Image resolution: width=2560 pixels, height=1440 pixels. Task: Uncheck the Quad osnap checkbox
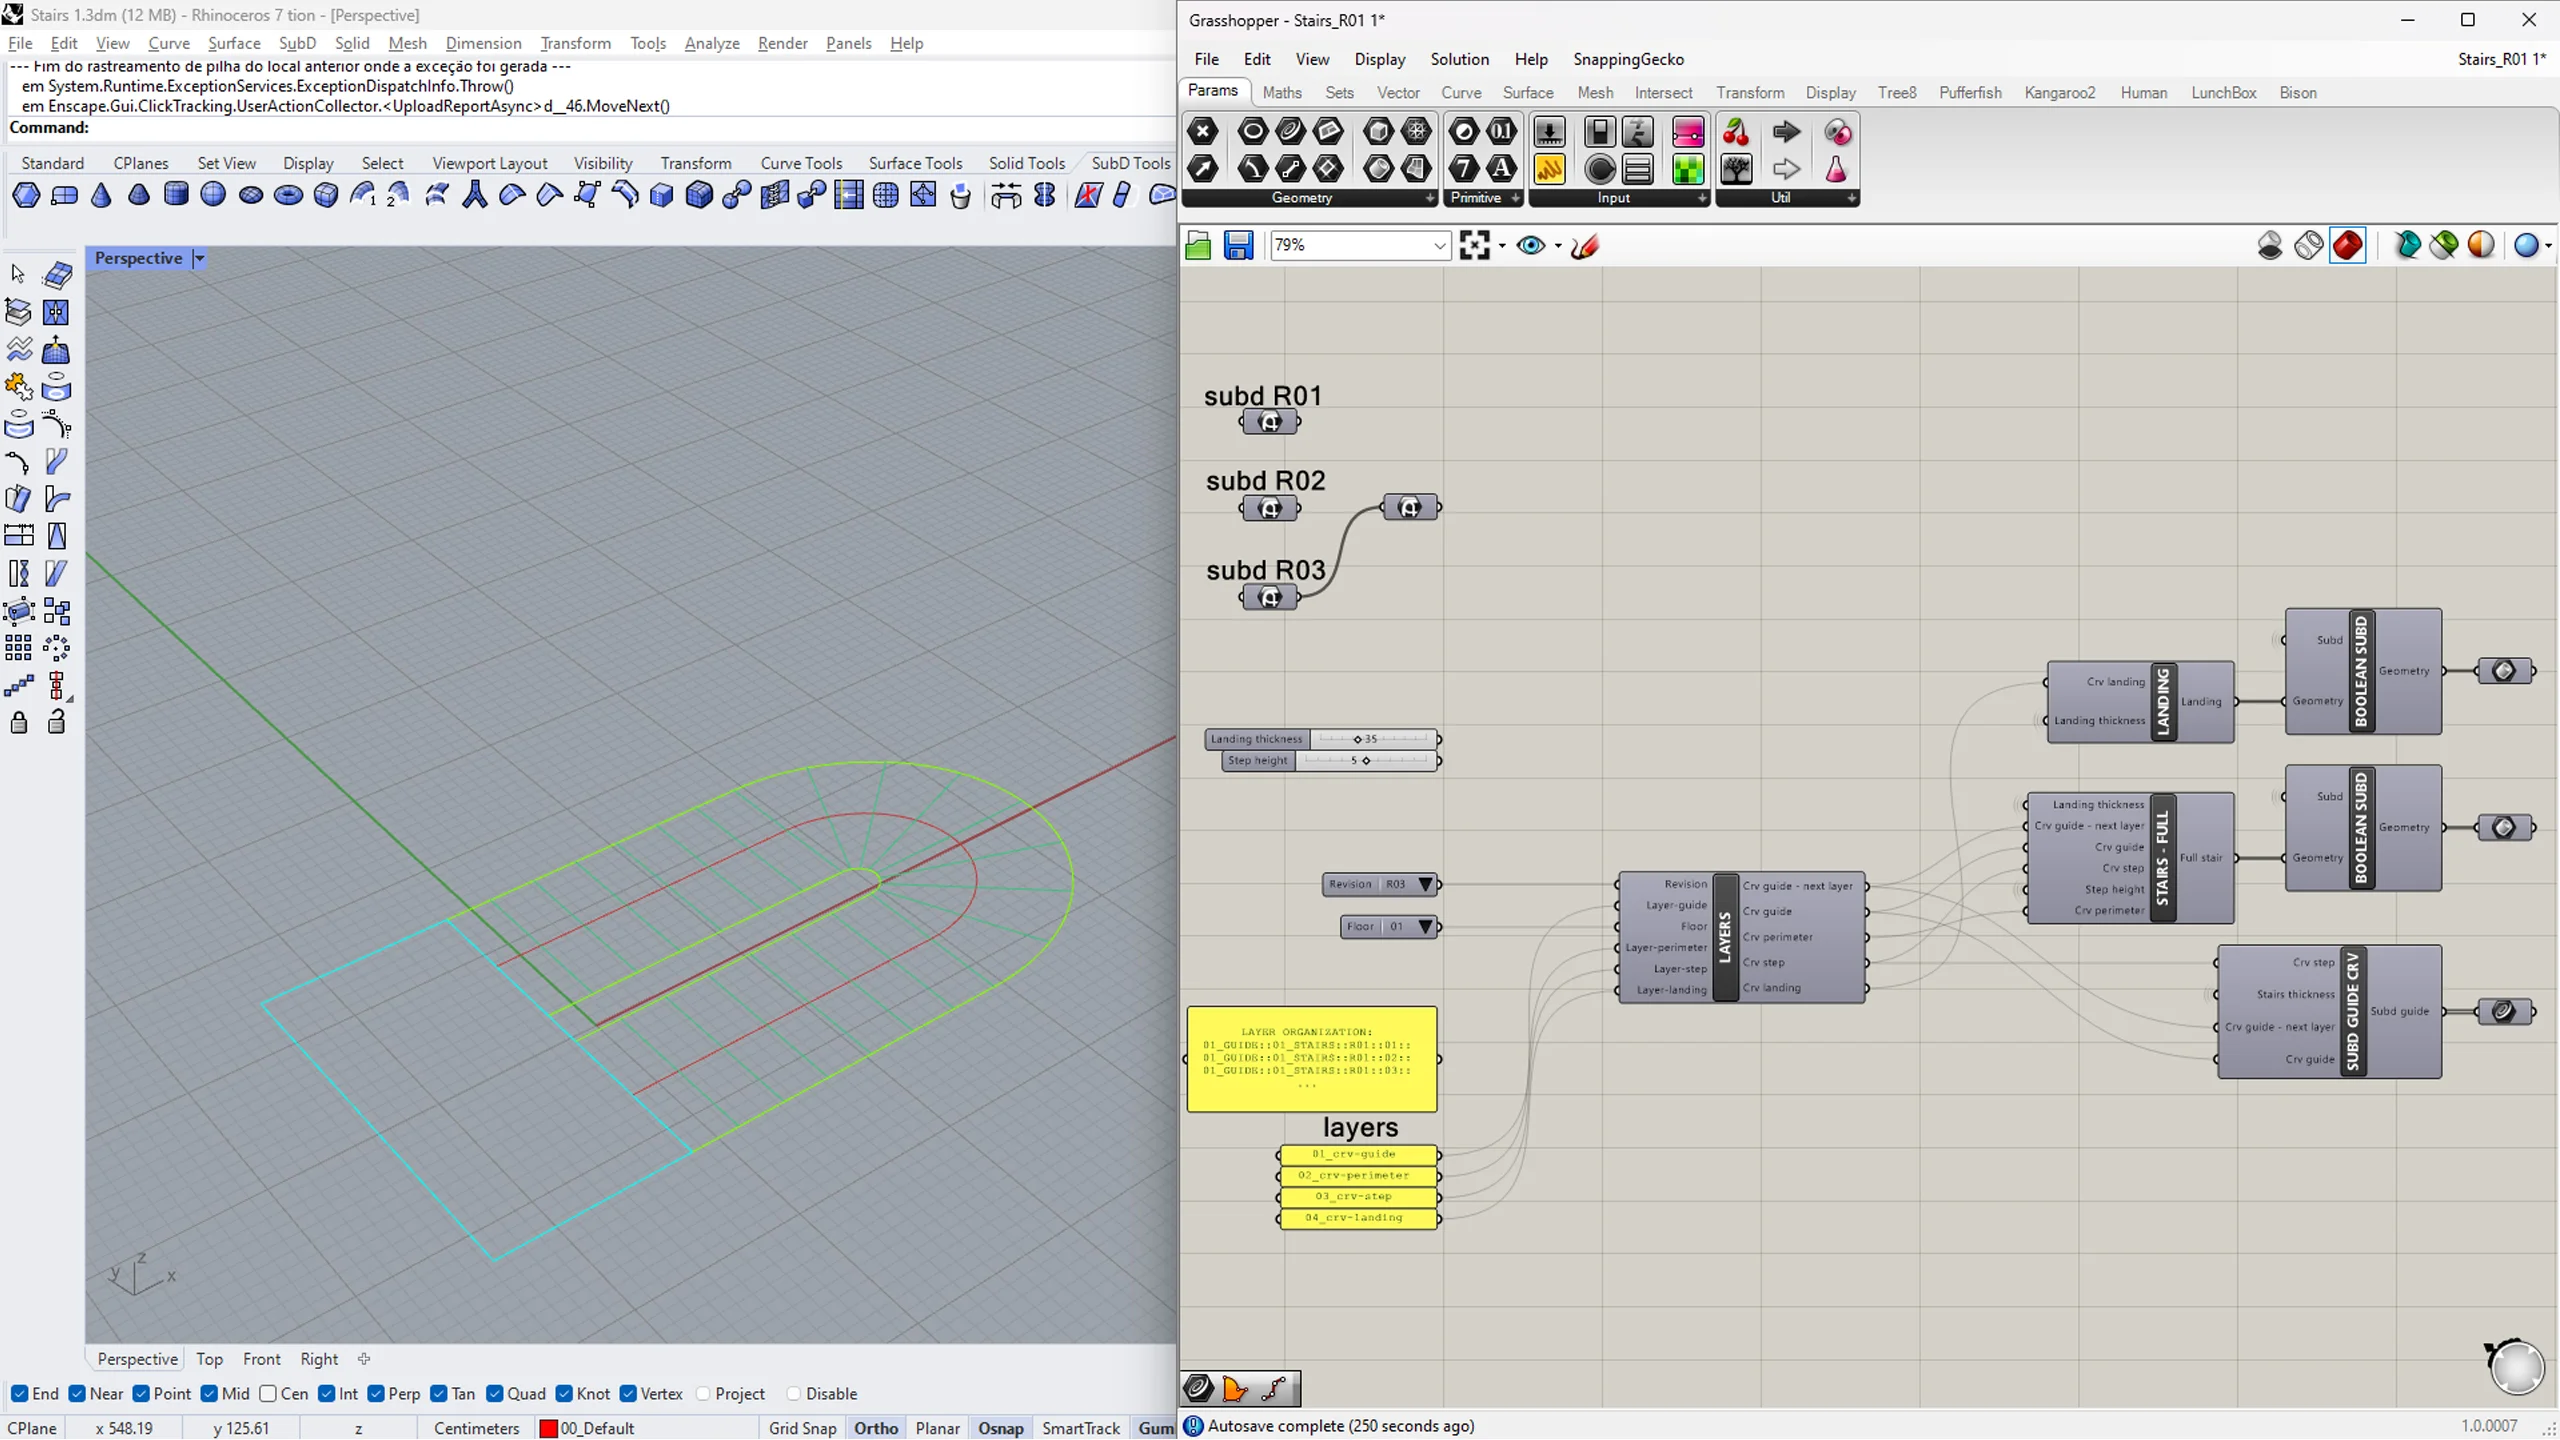point(495,1393)
